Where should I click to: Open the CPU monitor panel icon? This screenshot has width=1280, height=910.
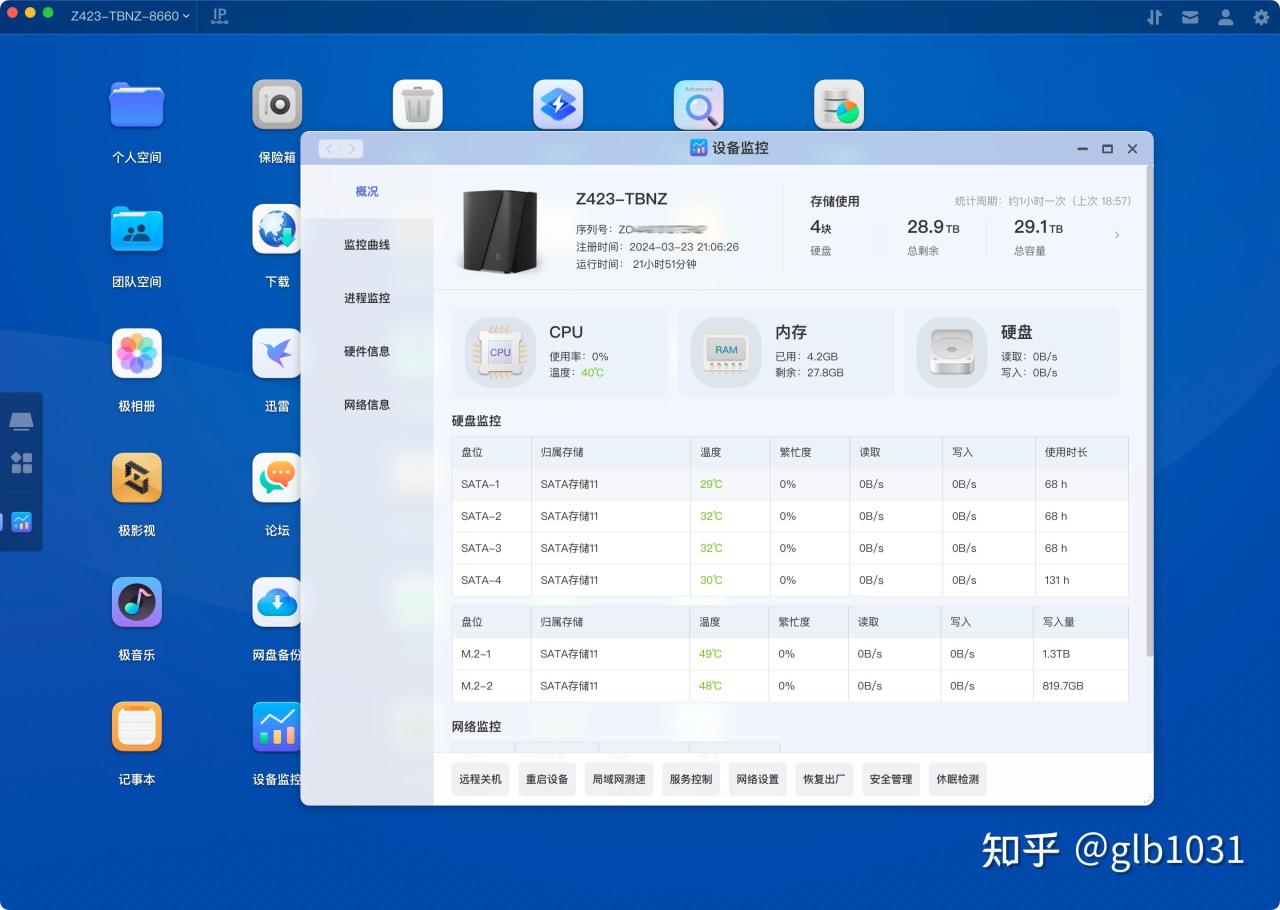coord(498,352)
